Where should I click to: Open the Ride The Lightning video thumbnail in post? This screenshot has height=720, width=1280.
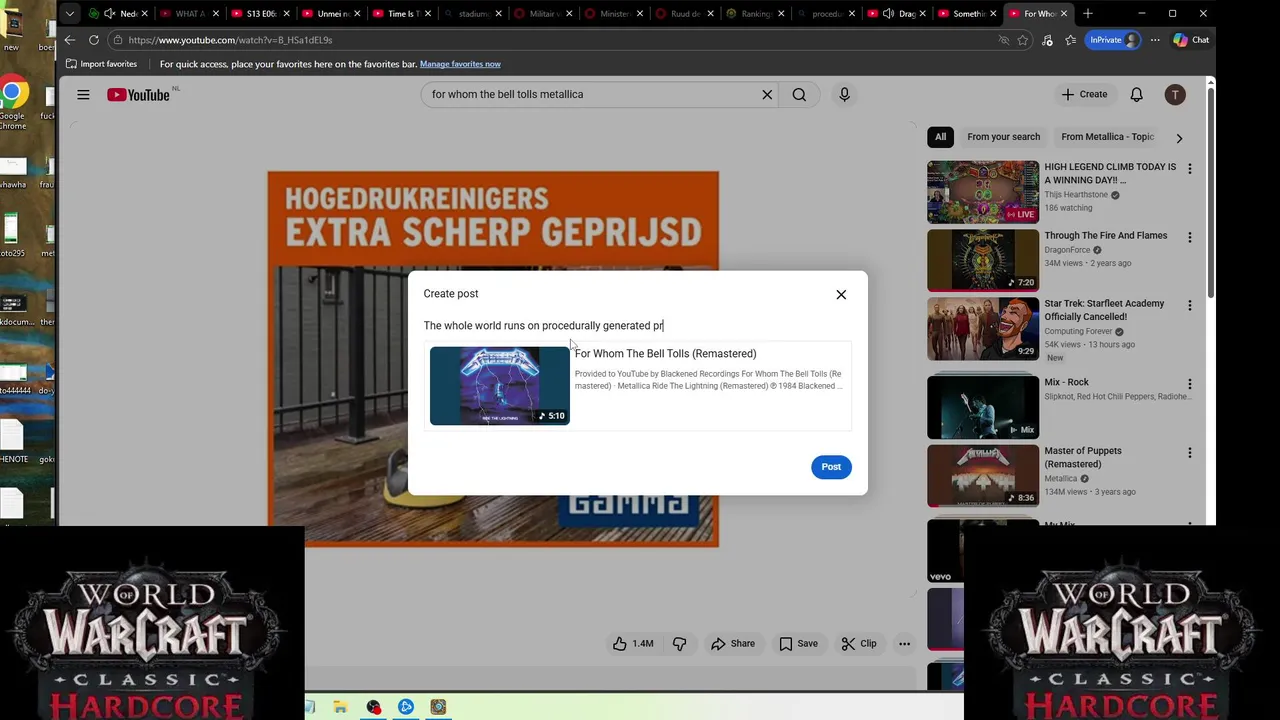(499, 386)
